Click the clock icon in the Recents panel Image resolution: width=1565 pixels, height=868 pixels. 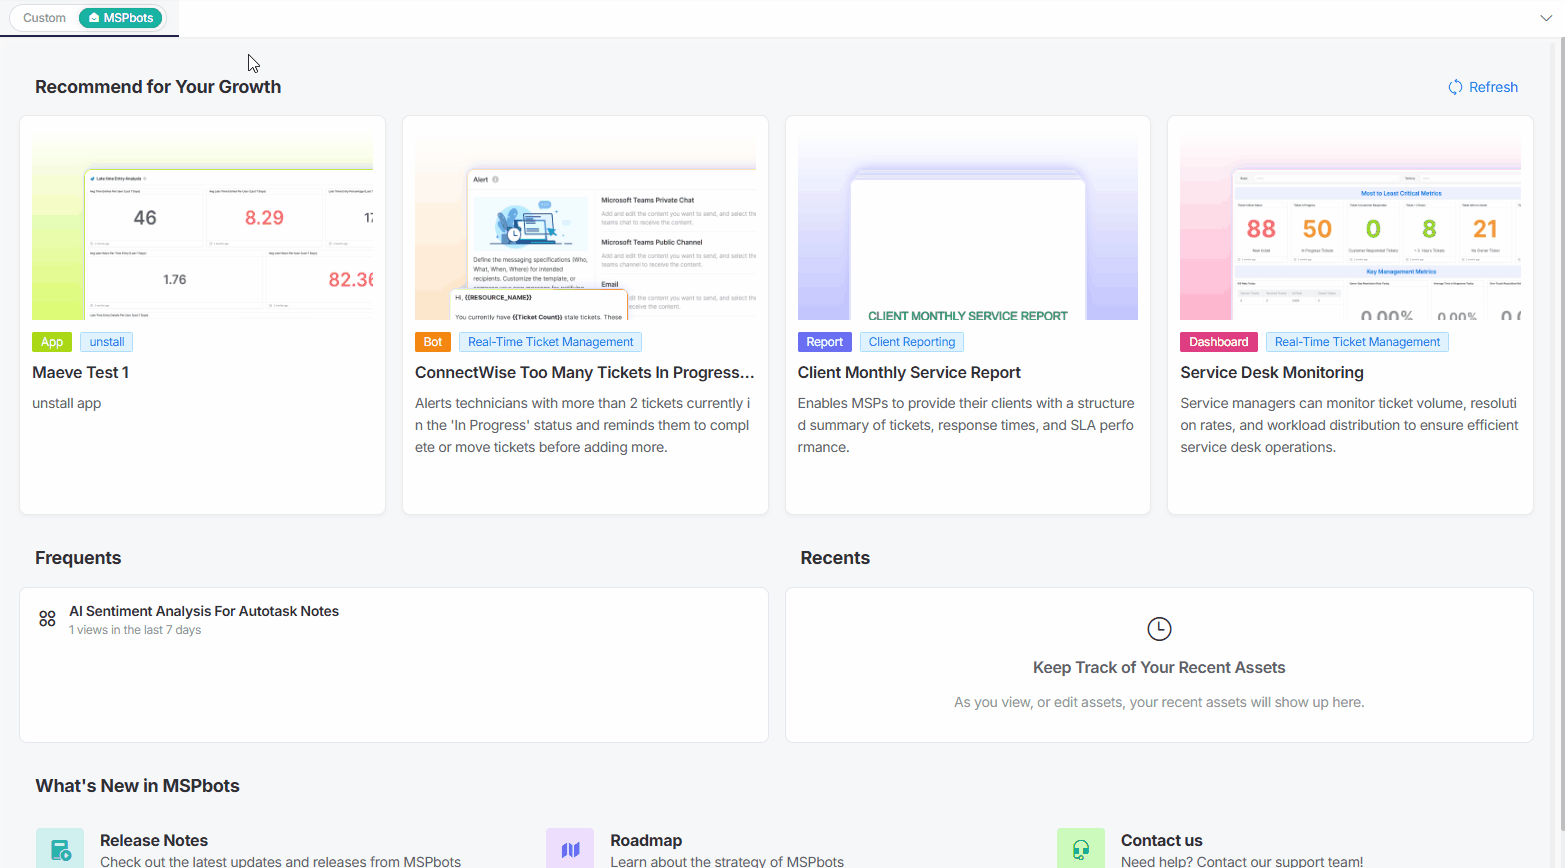(x=1159, y=628)
